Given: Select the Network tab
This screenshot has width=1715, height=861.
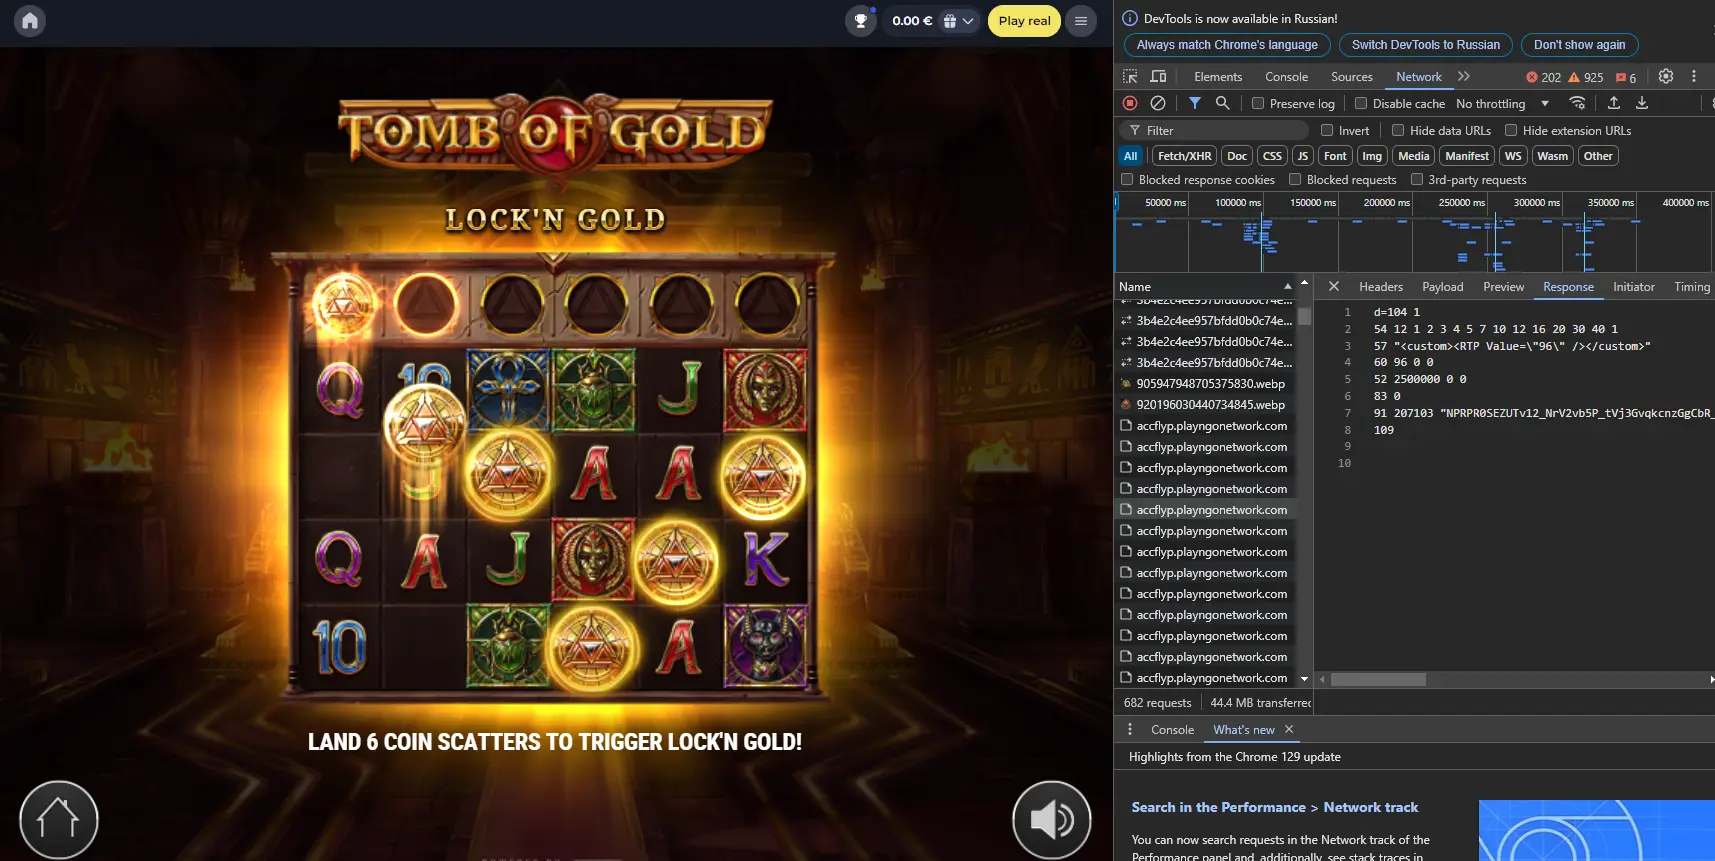Looking at the screenshot, I should (x=1419, y=77).
